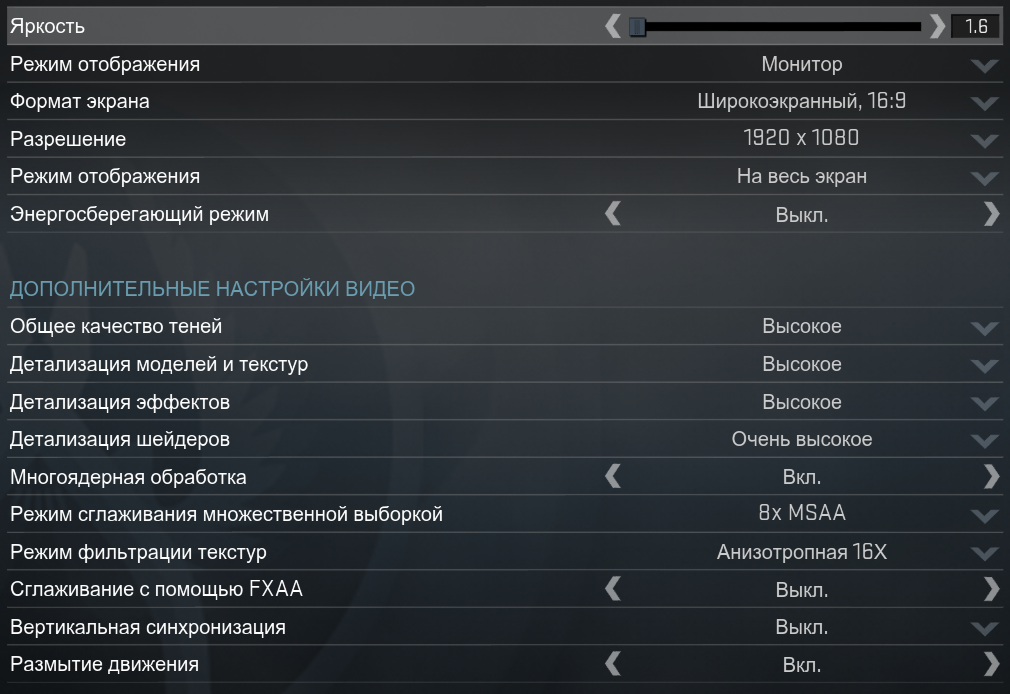Click right arrow for Многоядерная обработка
Viewport: 1010px width, 694px height.
click(x=991, y=477)
